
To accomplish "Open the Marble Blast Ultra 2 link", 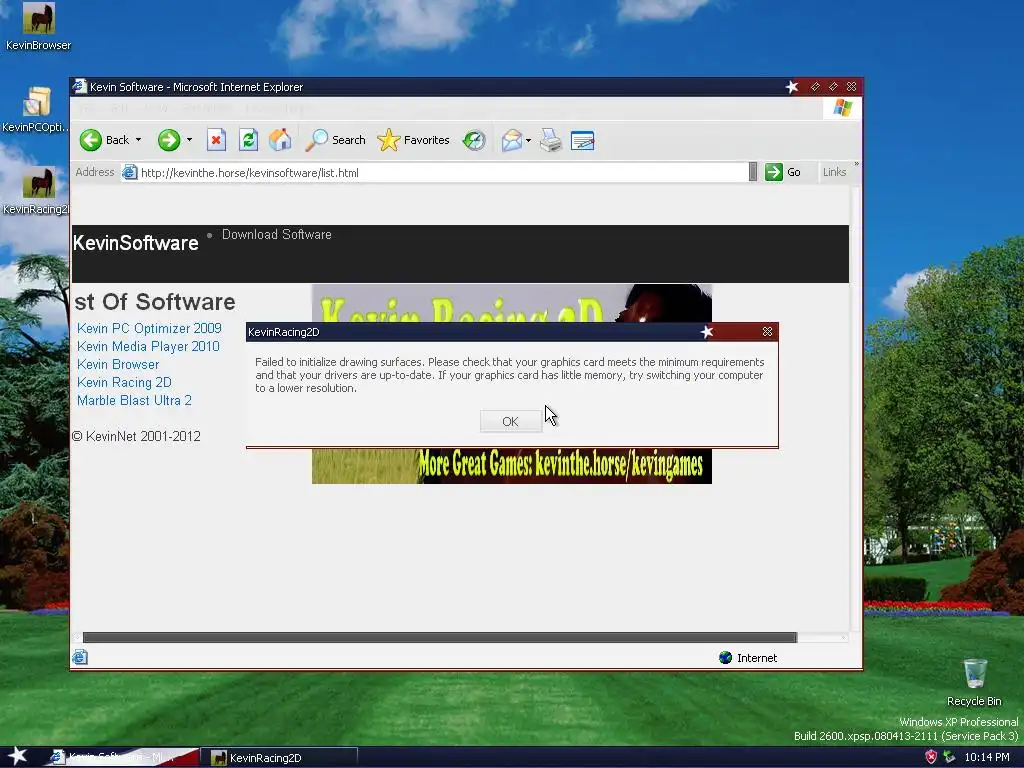I will [135, 400].
